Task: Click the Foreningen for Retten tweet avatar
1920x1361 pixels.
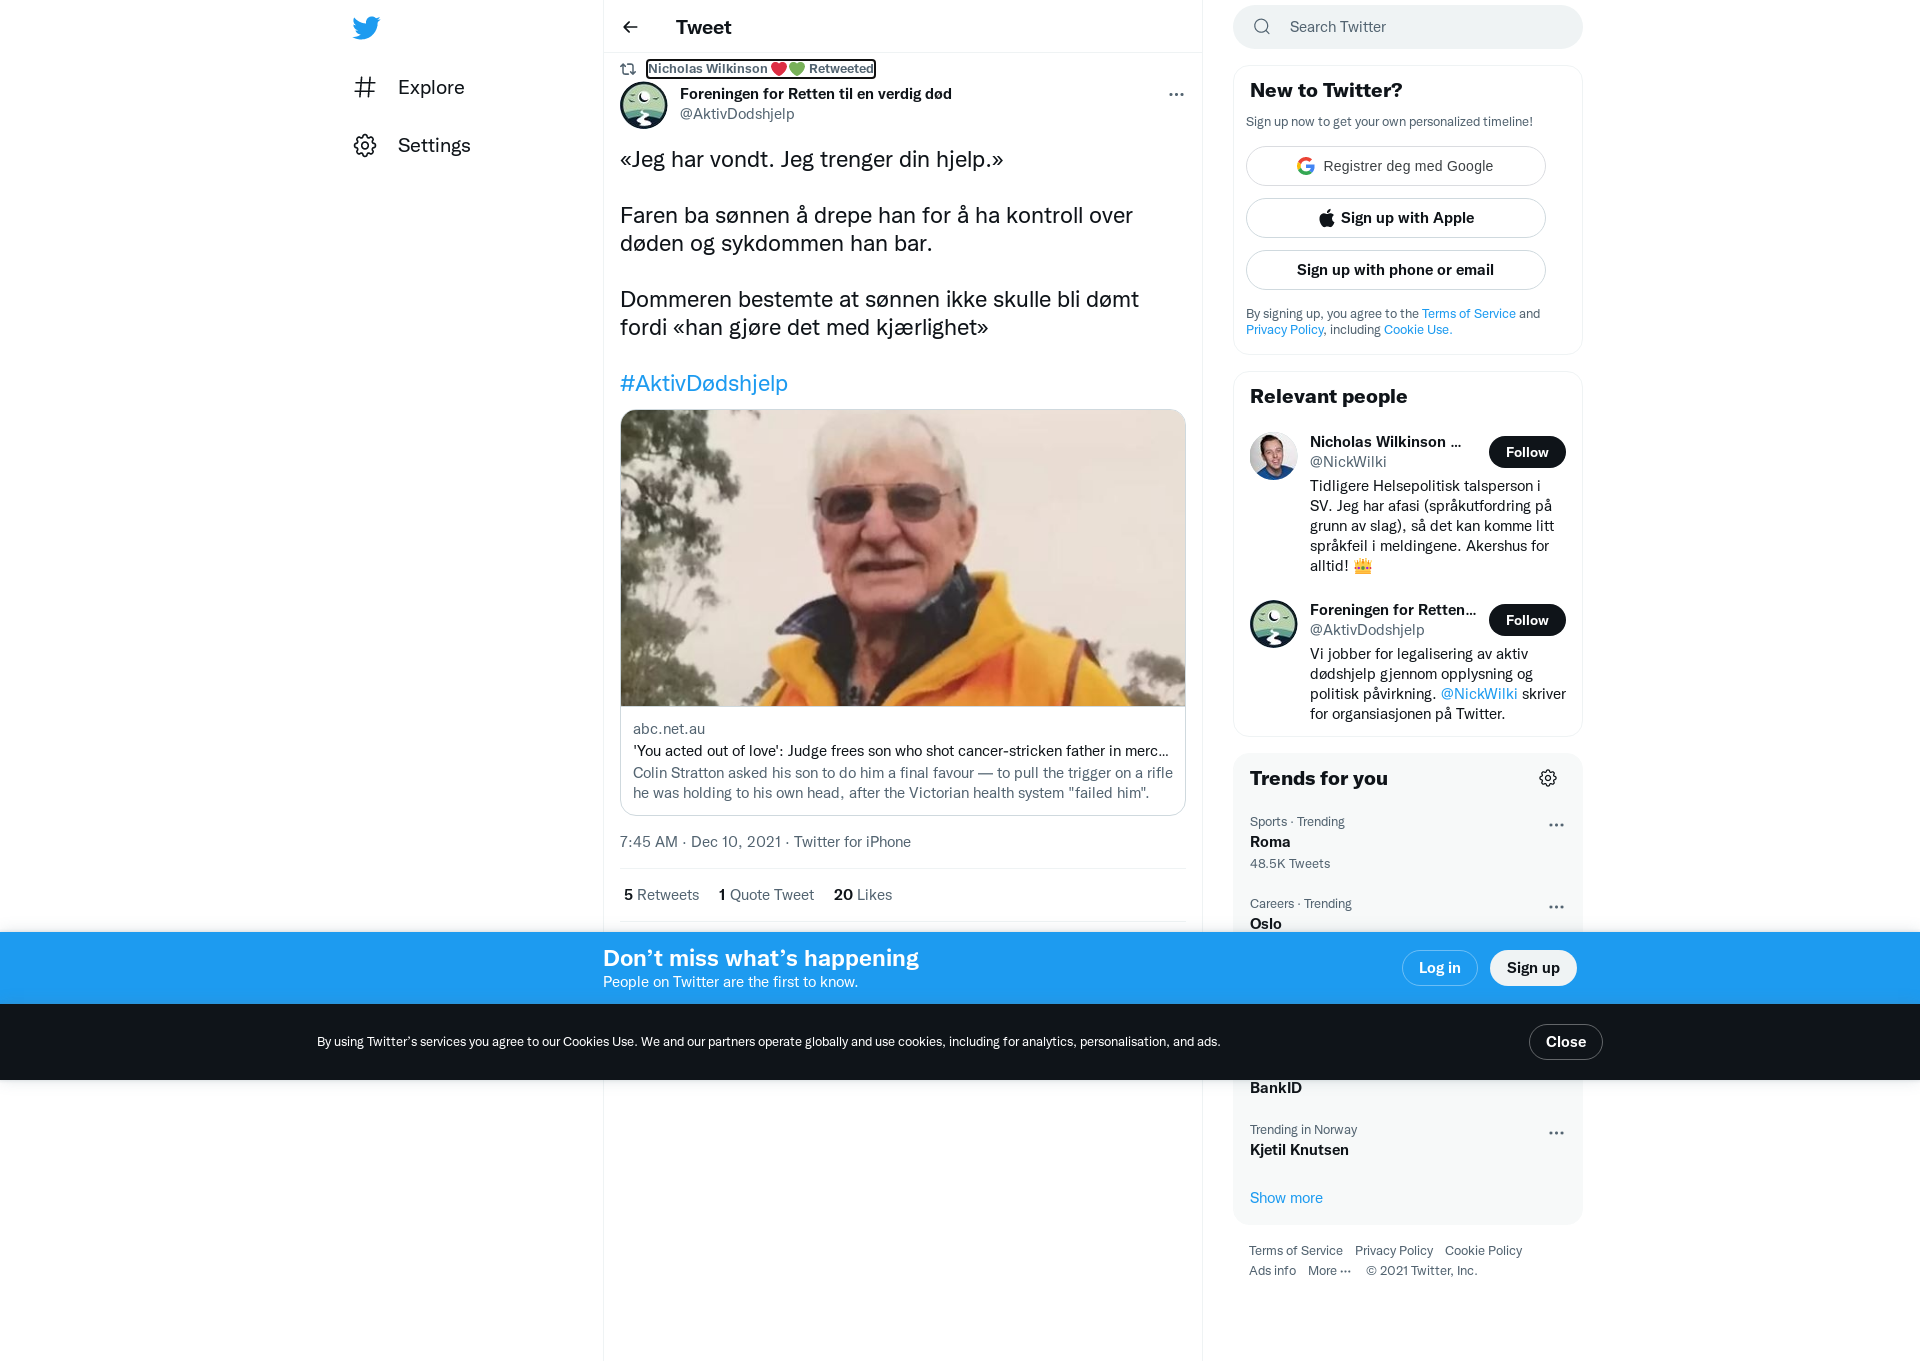Action: tap(644, 105)
